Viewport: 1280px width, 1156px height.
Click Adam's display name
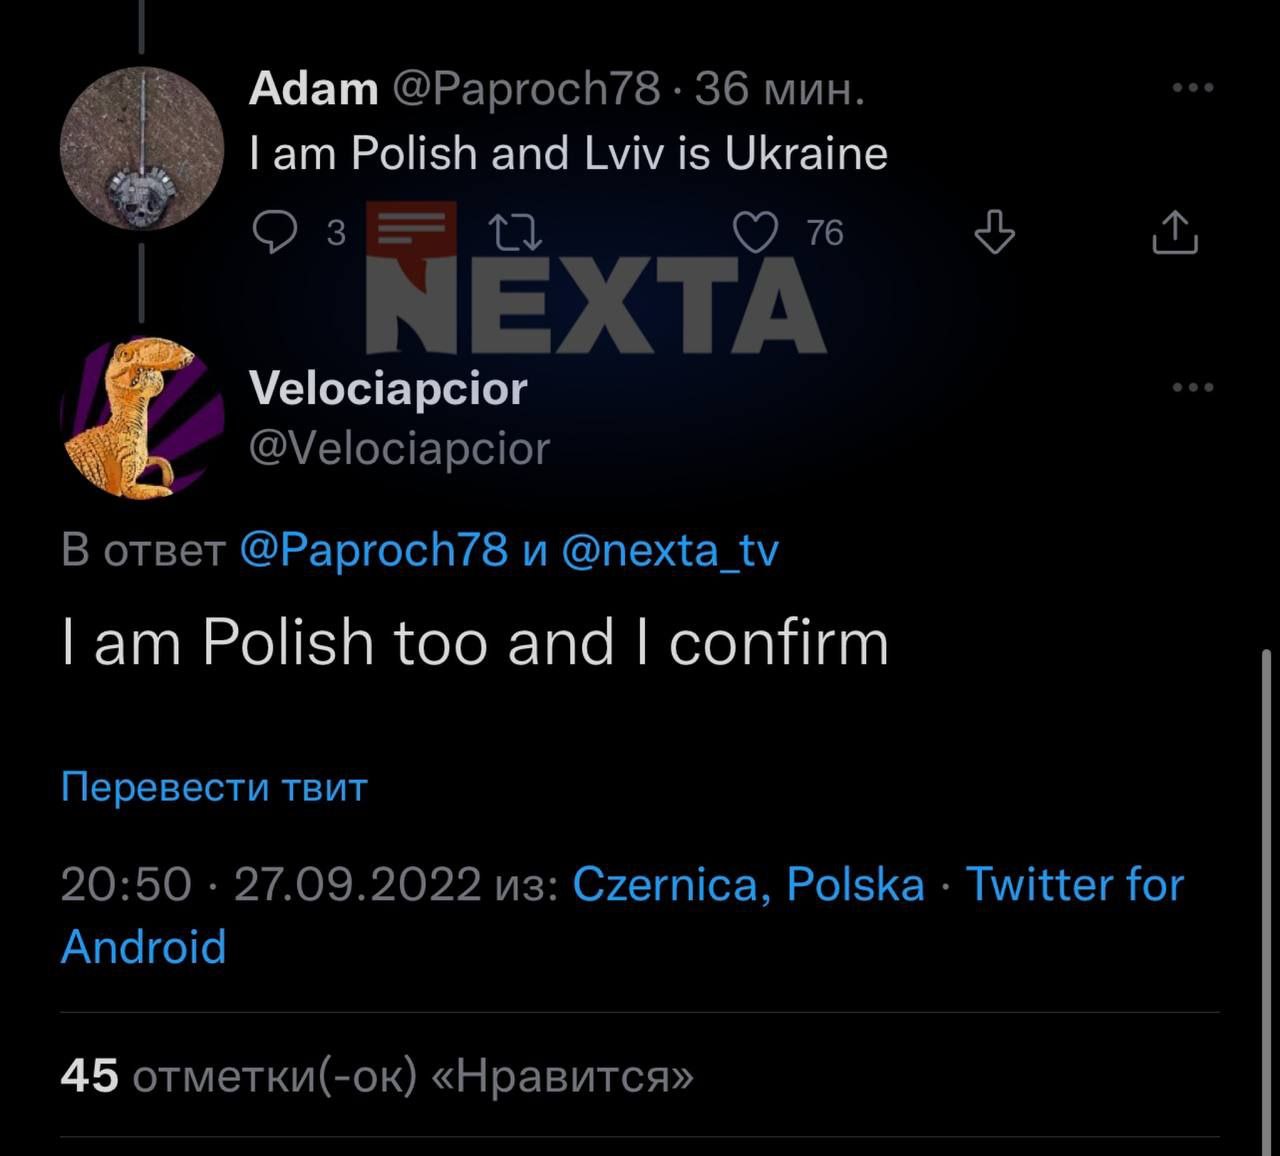click(x=313, y=89)
